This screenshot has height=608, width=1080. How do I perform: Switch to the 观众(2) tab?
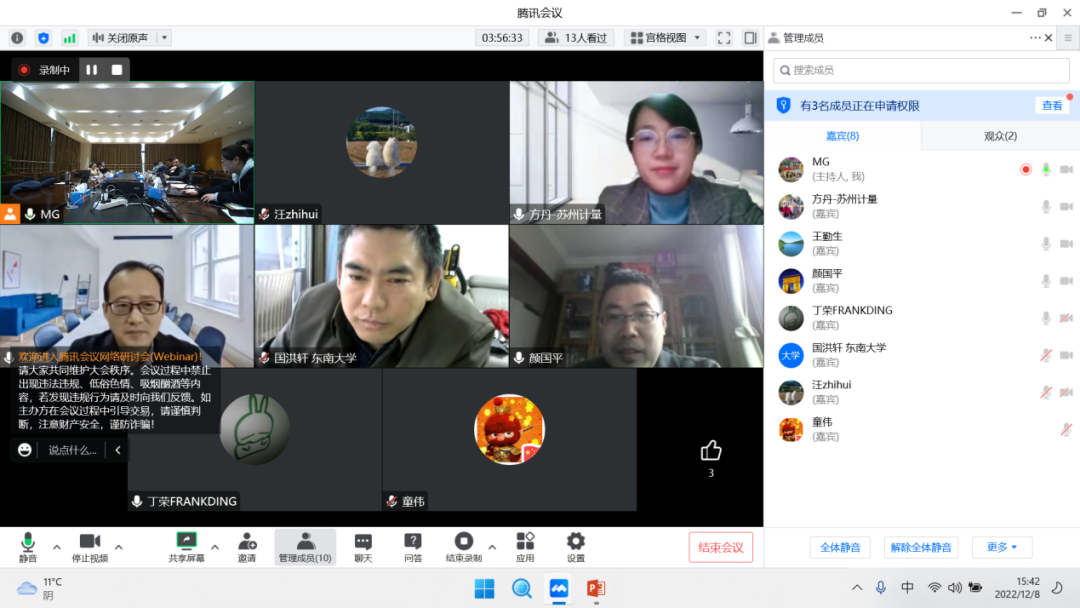[x=1000, y=135]
